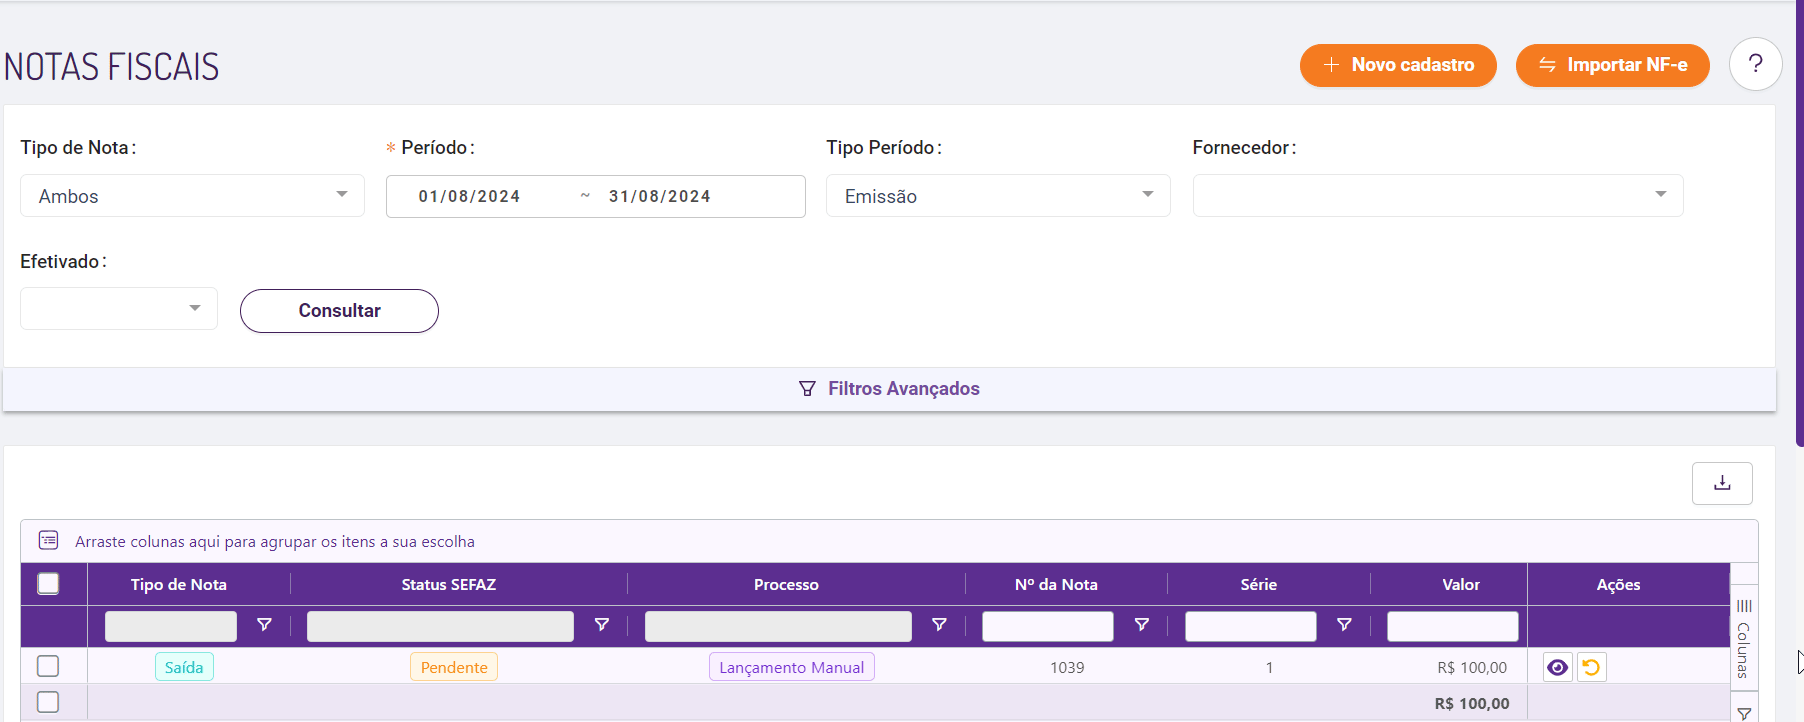This screenshot has width=1804, height=722.
Task: Open the Colunas side panel tab
Action: [x=1744, y=638]
